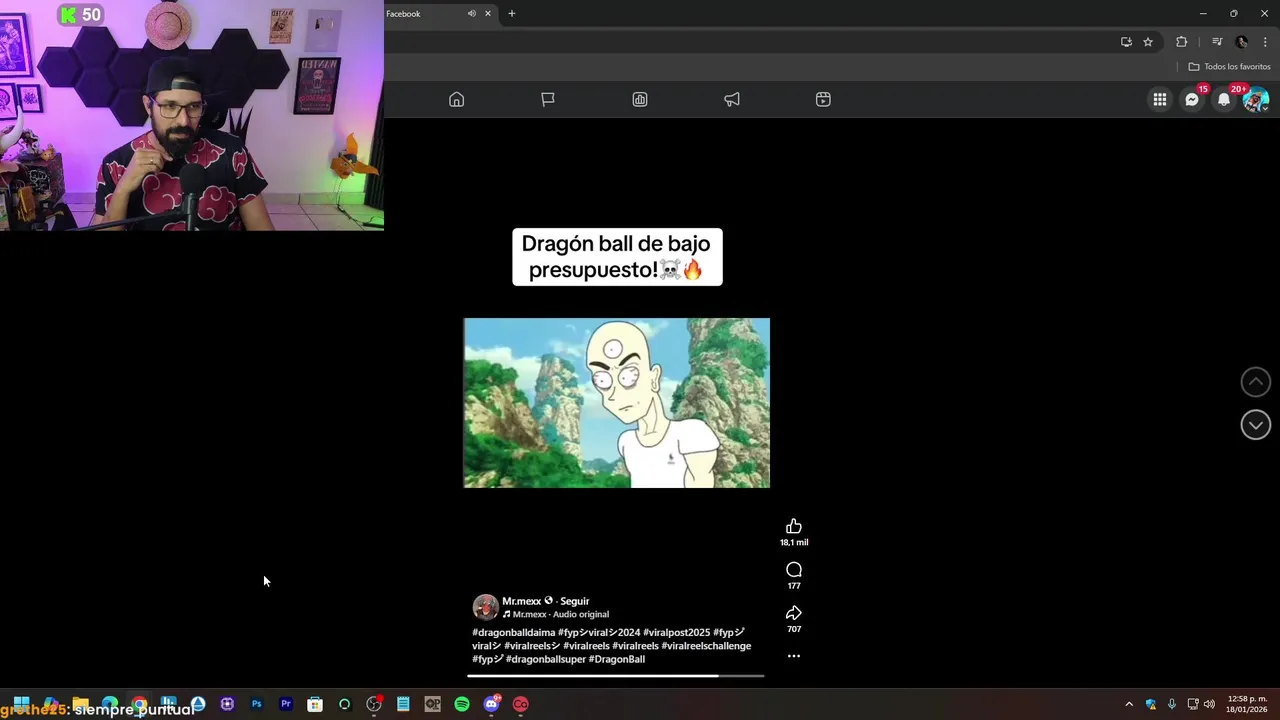Viewport: 1280px width, 720px height.
Task: Bookmark this page with star icon
Action: pyautogui.click(x=1148, y=42)
